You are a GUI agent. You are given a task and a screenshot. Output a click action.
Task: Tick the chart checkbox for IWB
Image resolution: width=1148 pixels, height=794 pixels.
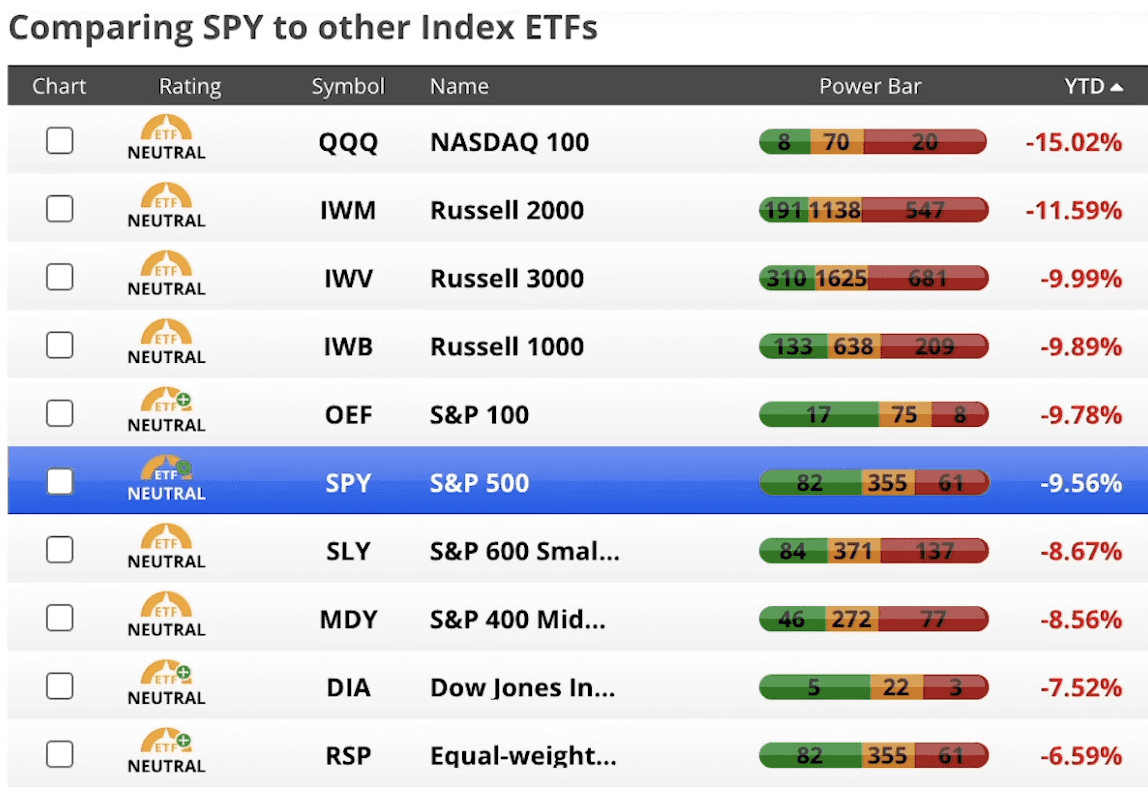point(59,345)
